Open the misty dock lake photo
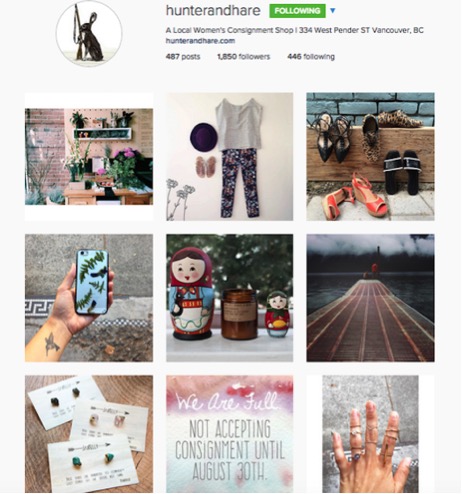Viewport: 462px width, 494px height. click(370, 298)
